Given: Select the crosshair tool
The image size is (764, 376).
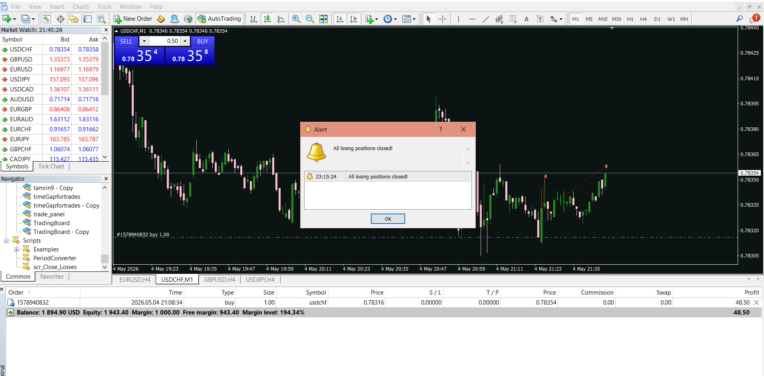Looking at the screenshot, I should tap(442, 19).
